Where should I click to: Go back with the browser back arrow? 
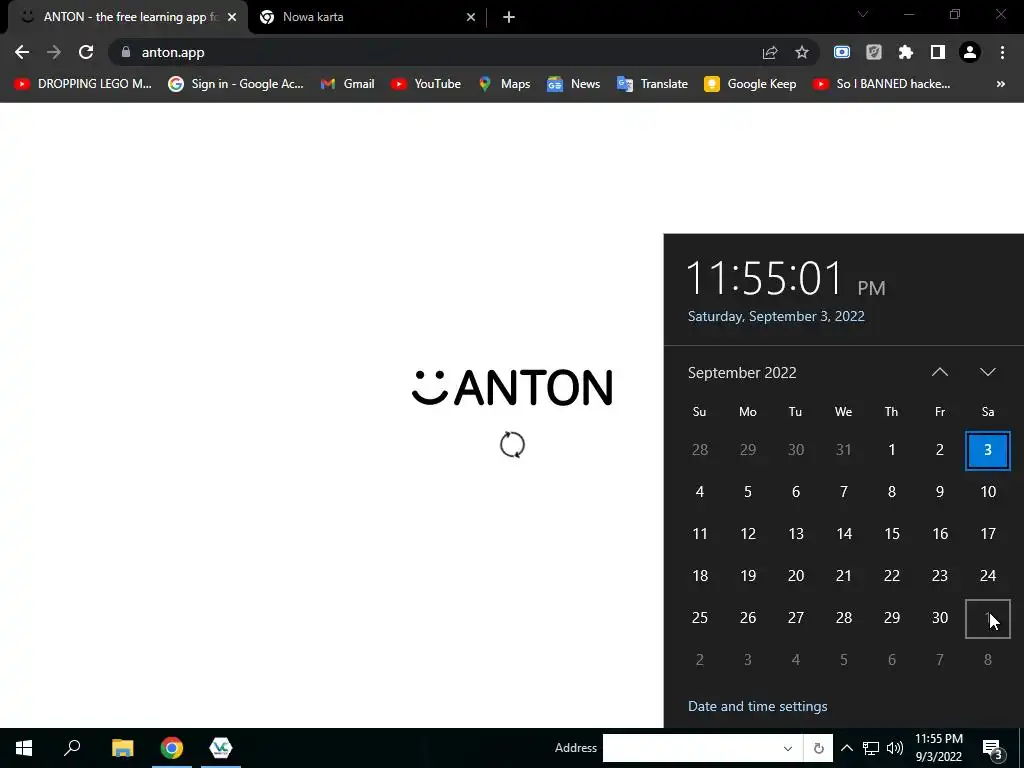point(22,52)
